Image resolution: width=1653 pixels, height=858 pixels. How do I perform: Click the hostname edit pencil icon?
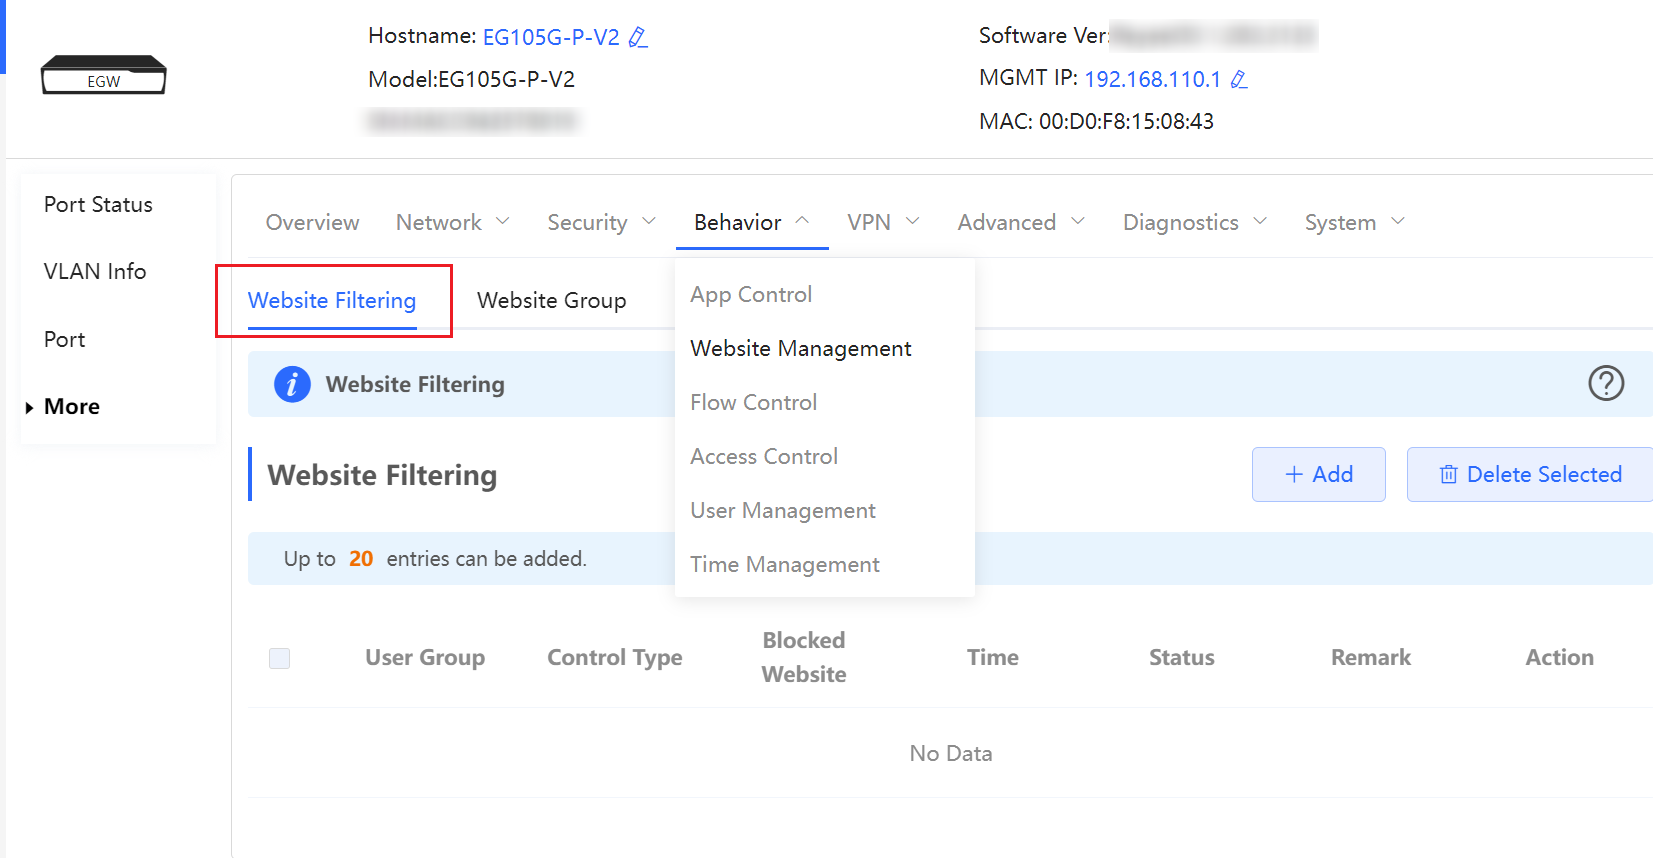click(638, 38)
